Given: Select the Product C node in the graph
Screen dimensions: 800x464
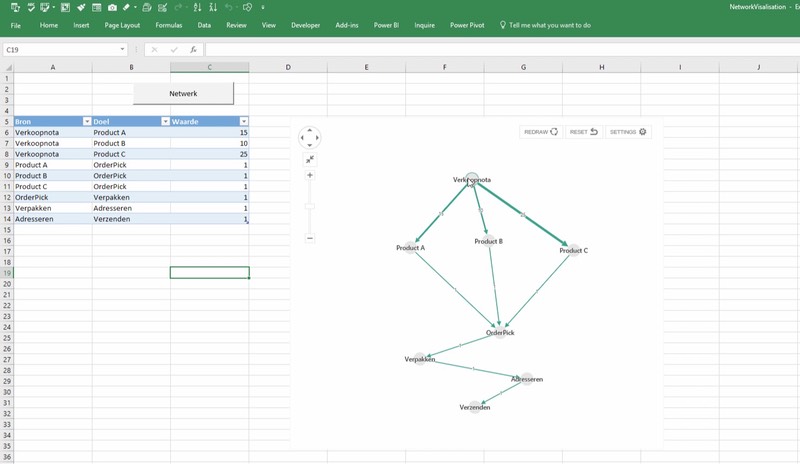Looking at the screenshot, I should pos(573,250).
